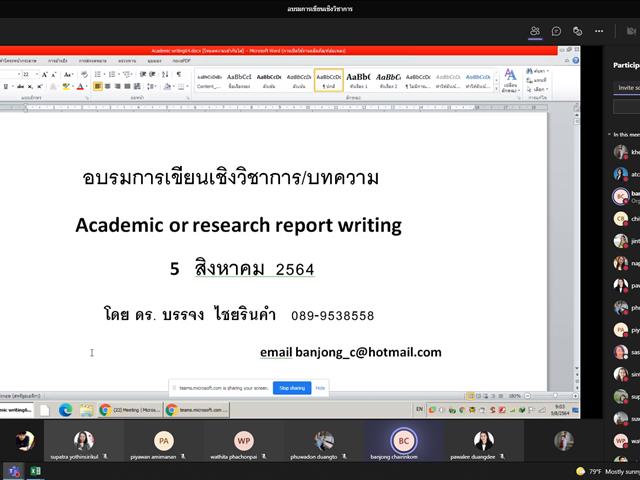This screenshot has width=640, height=480.
Task: Apply the Heading 1 style (AaBbC bold)
Action: [358, 80]
